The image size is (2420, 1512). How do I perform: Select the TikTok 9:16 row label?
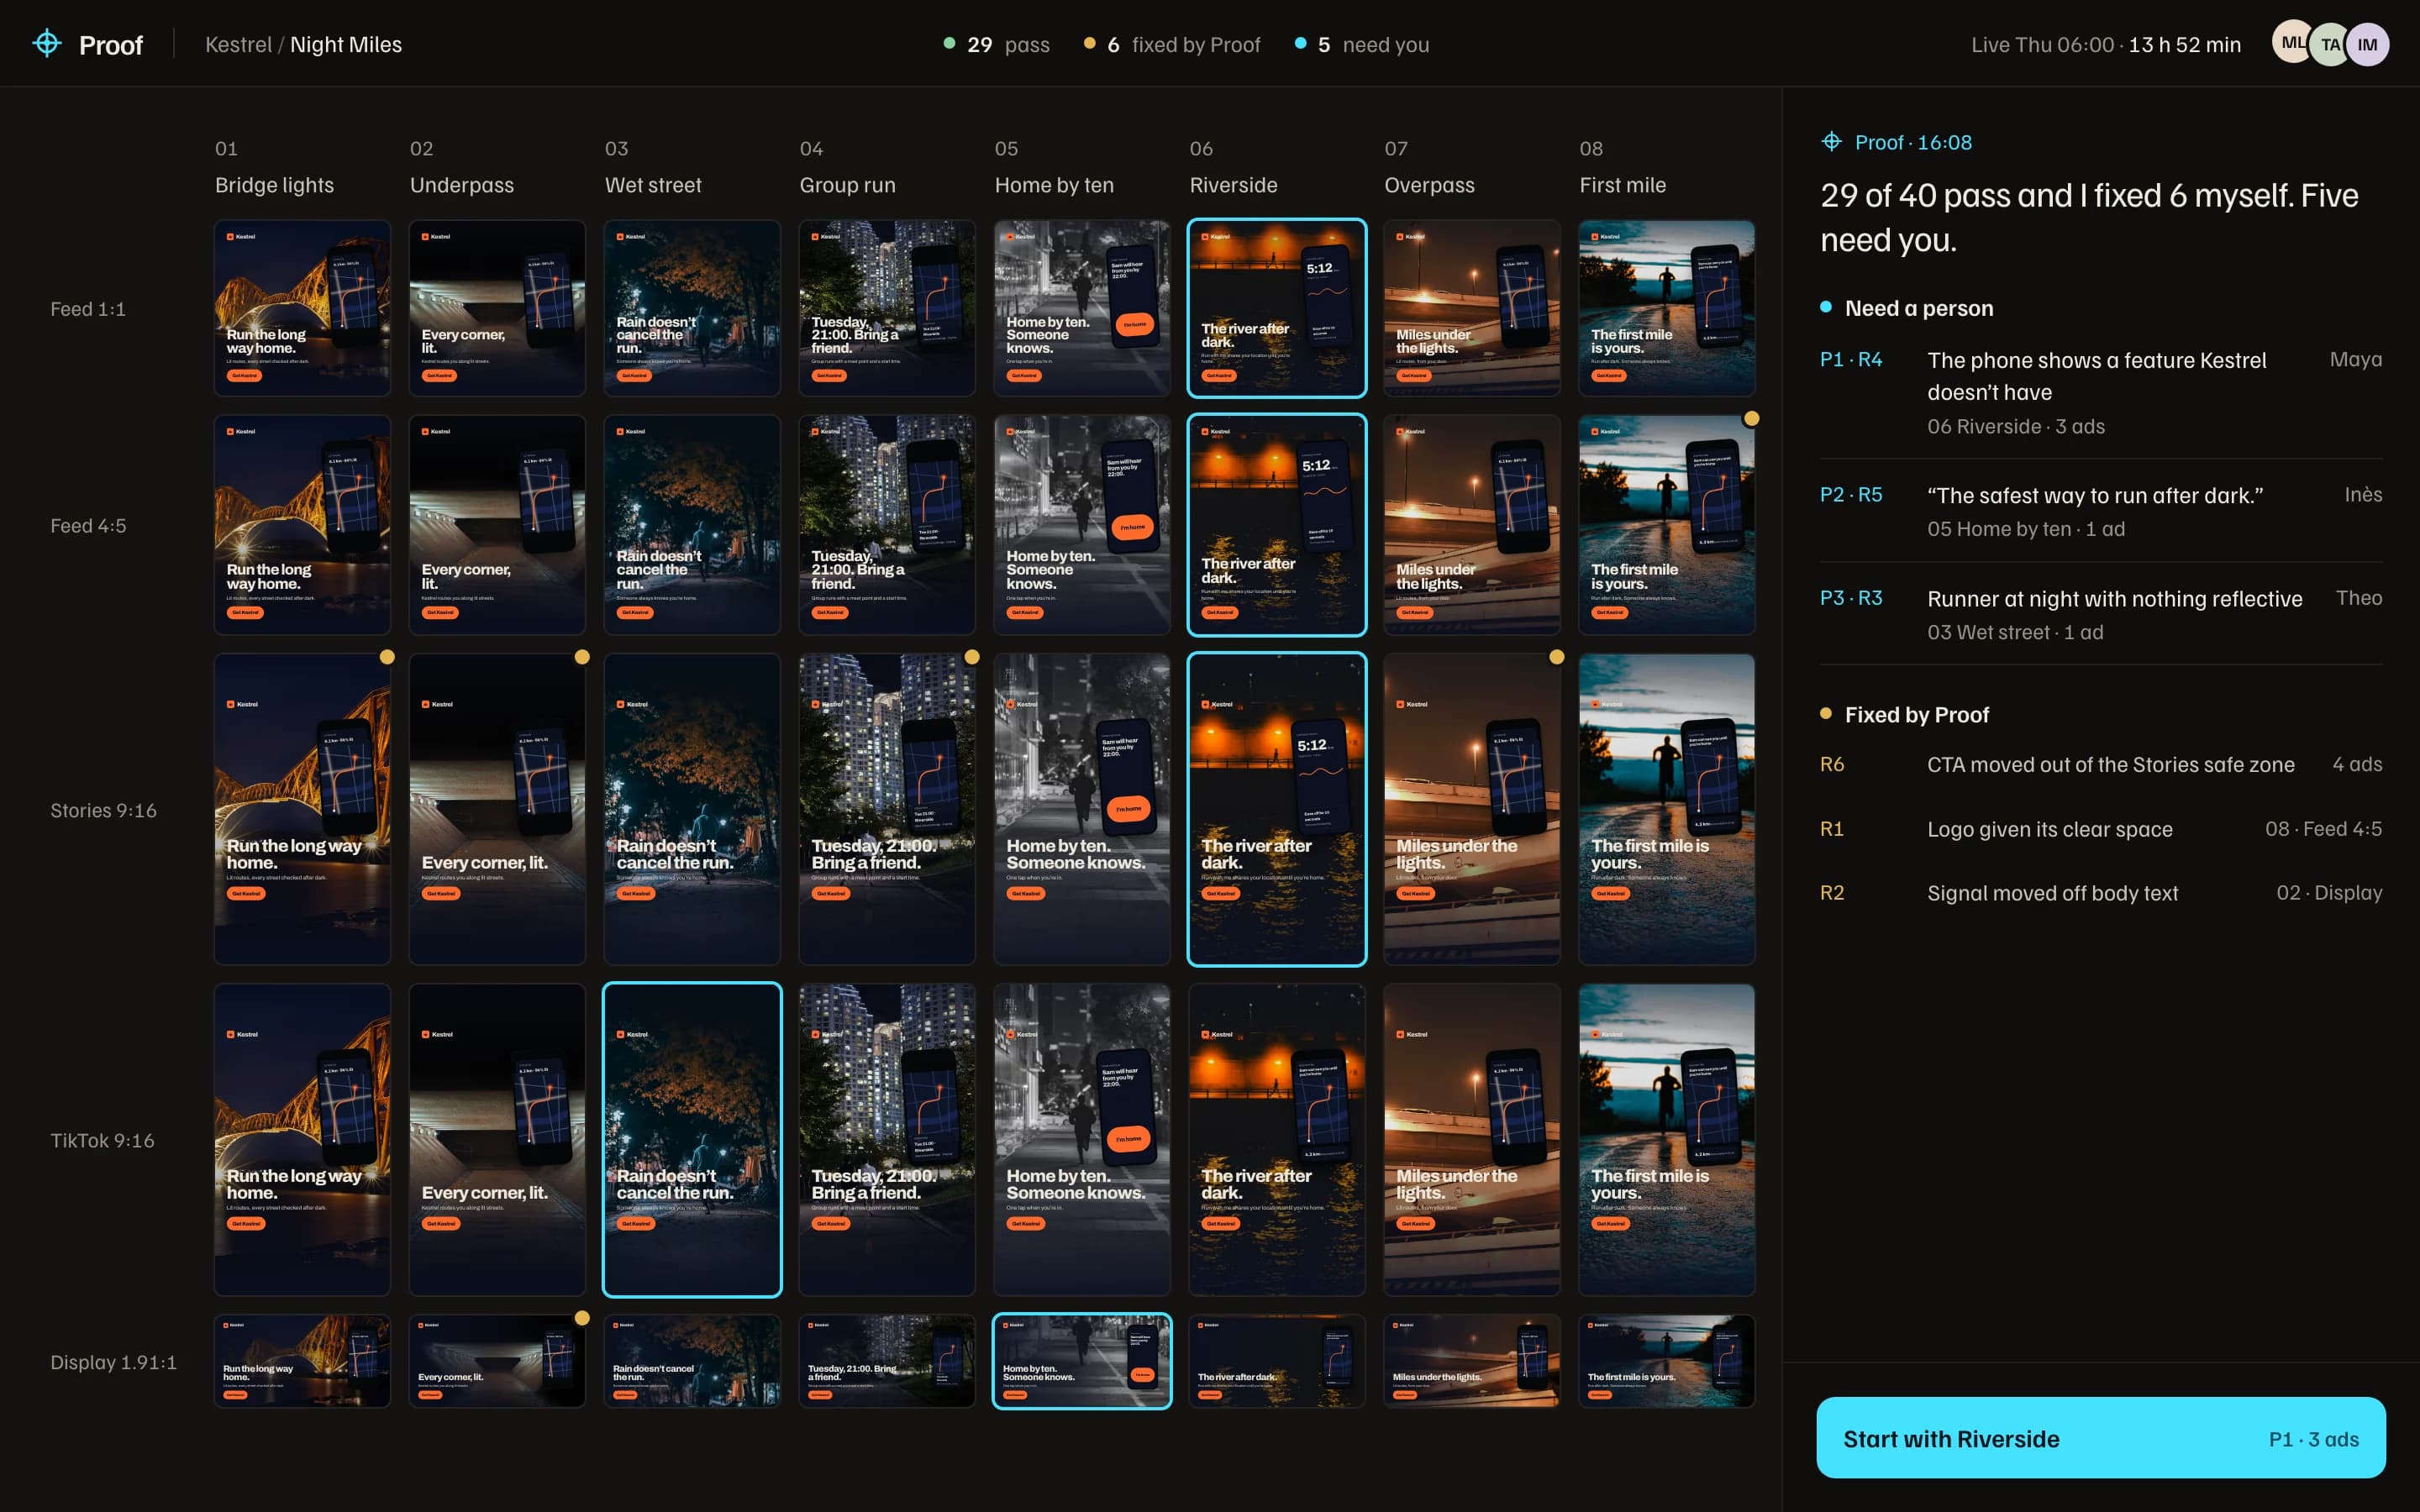tap(102, 1140)
